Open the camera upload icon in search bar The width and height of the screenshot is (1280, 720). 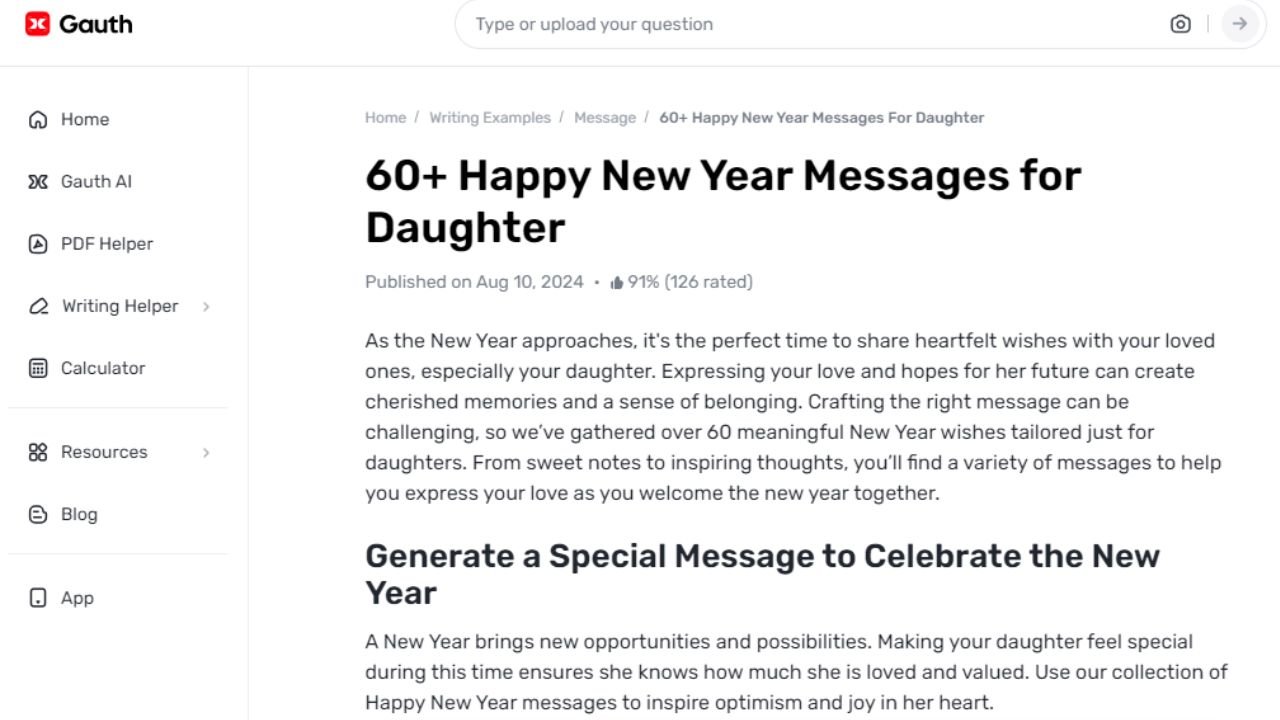click(1180, 24)
